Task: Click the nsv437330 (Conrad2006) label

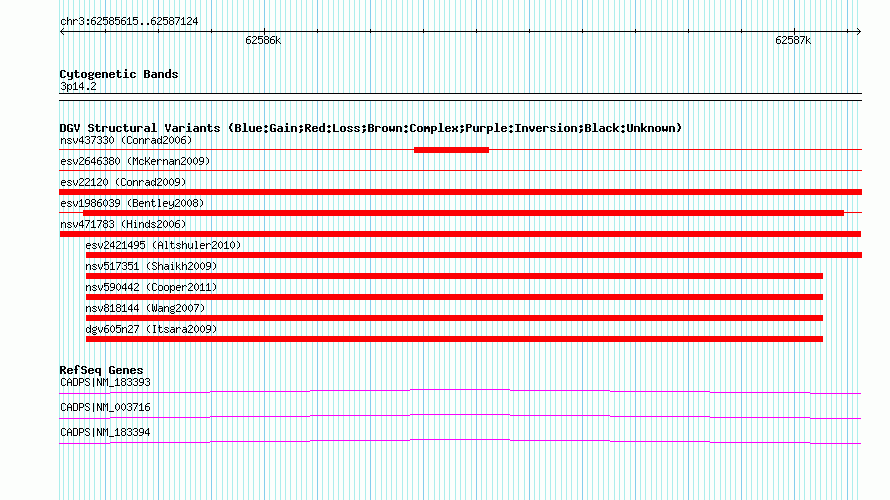Action: click(x=126, y=140)
